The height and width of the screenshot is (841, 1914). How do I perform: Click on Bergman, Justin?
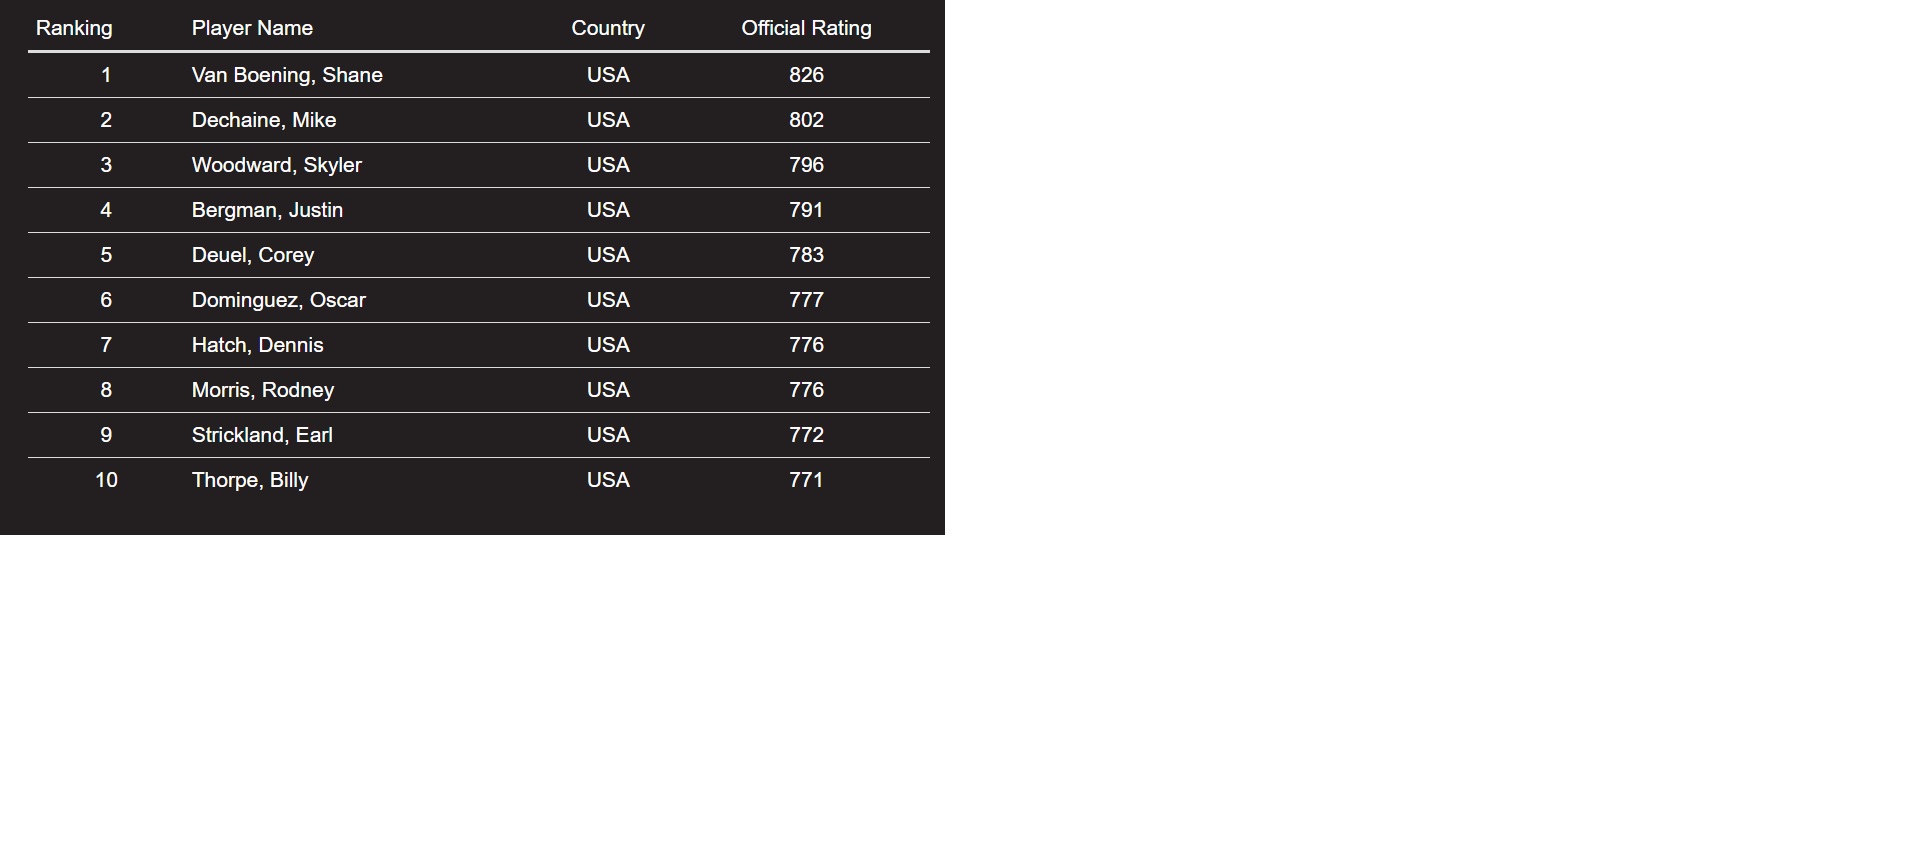coord(267,210)
